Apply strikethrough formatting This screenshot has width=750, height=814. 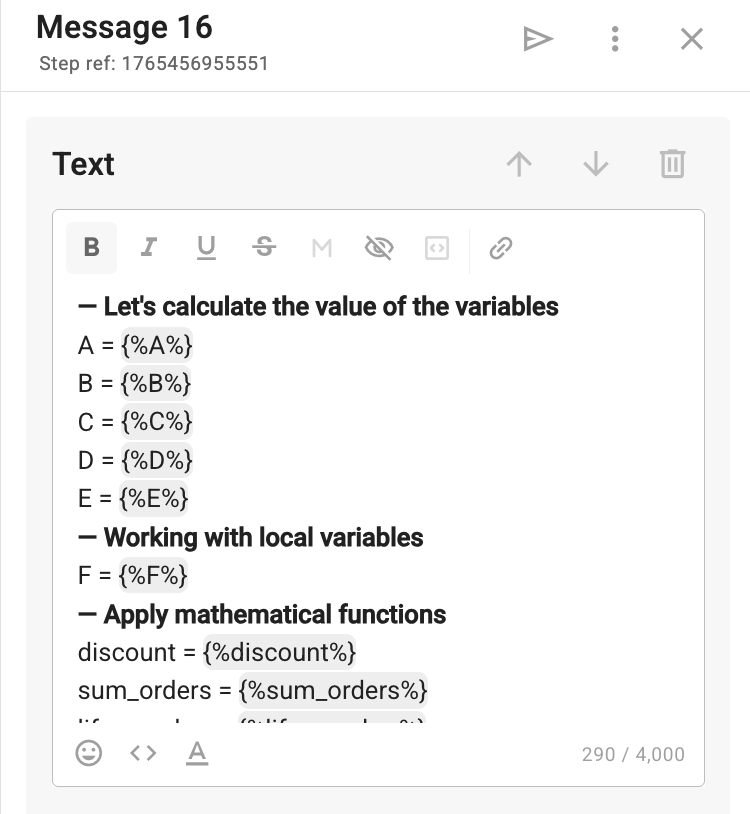point(264,248)
